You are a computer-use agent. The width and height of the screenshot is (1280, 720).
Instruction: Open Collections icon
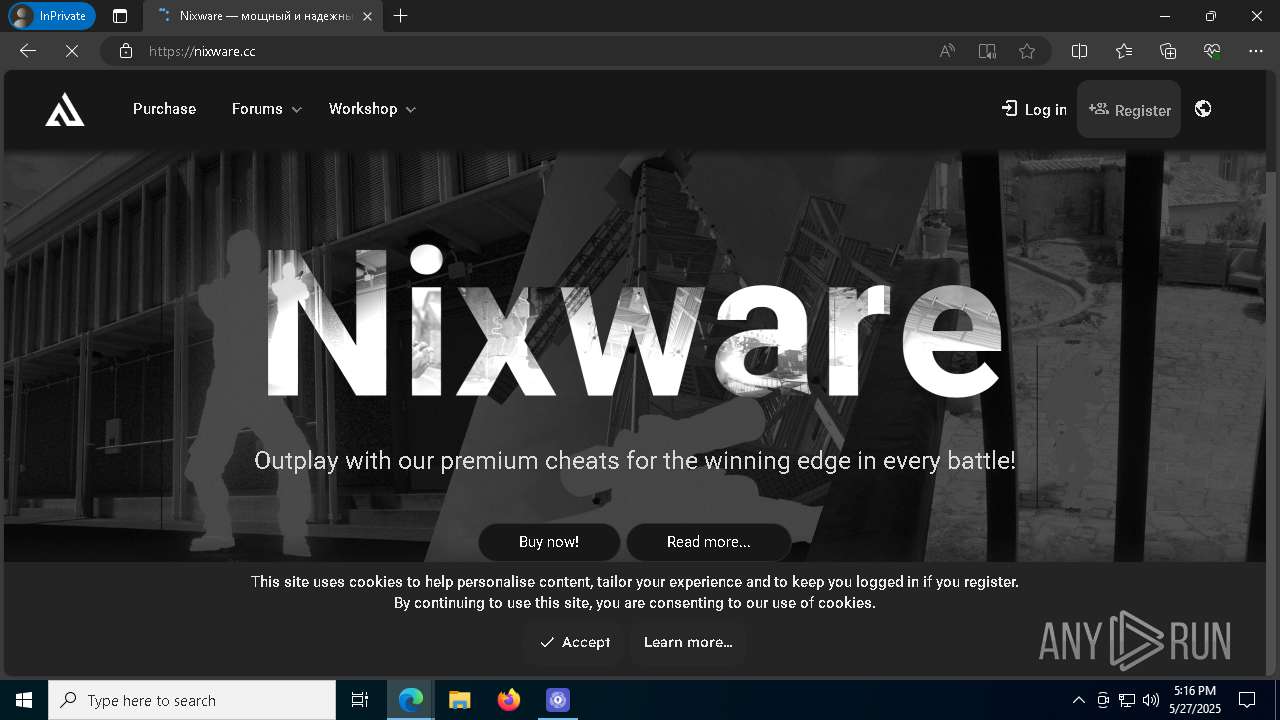[1168, 51]
